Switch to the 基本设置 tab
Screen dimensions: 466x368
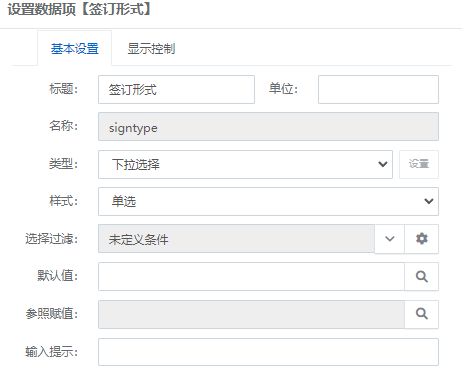click(75, 49)
